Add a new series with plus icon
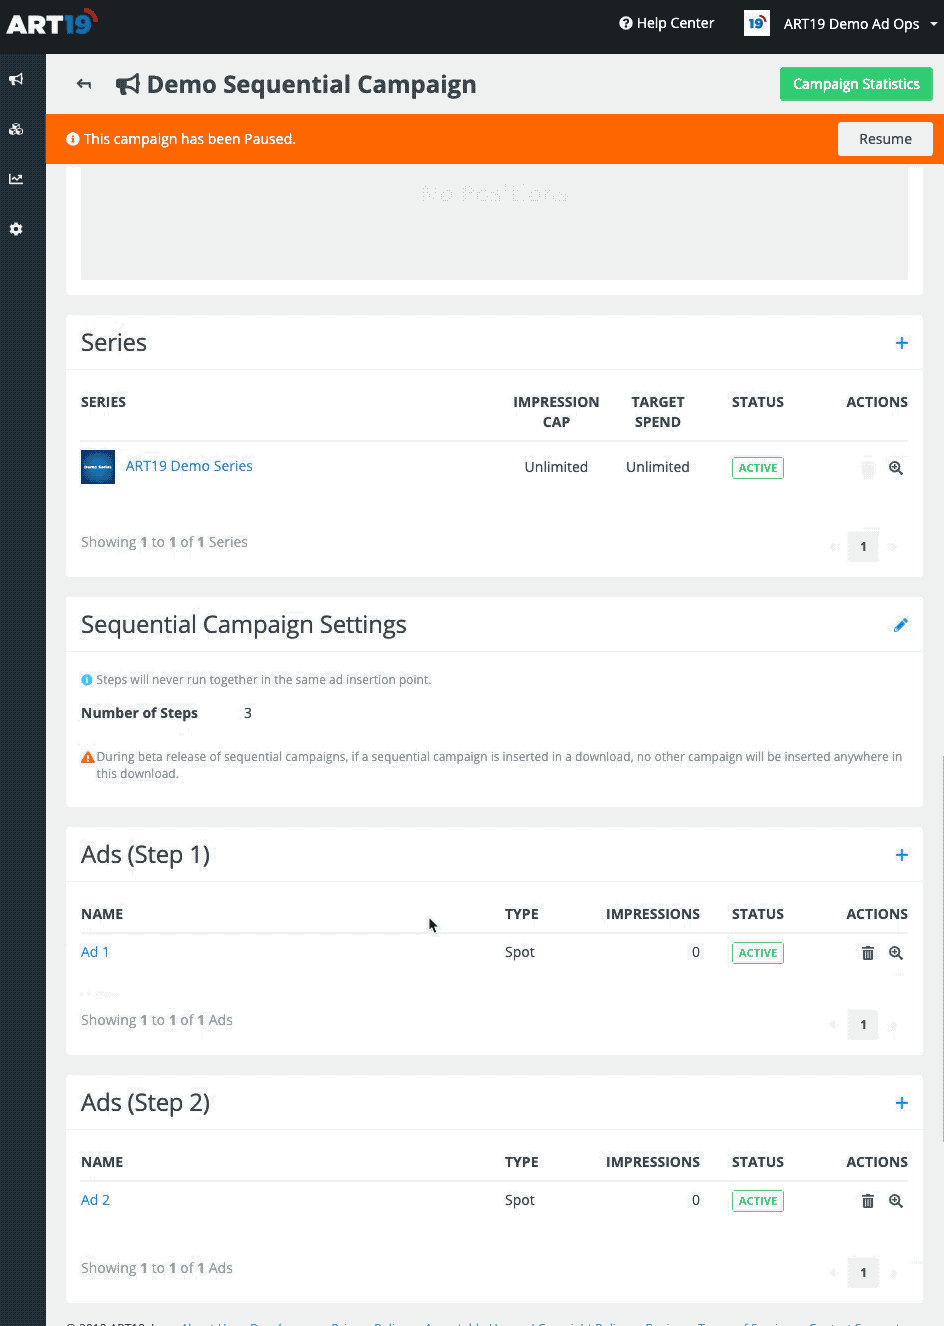Image resolution: width=944 pixels, height=1326 pixels. click(901, 343)
